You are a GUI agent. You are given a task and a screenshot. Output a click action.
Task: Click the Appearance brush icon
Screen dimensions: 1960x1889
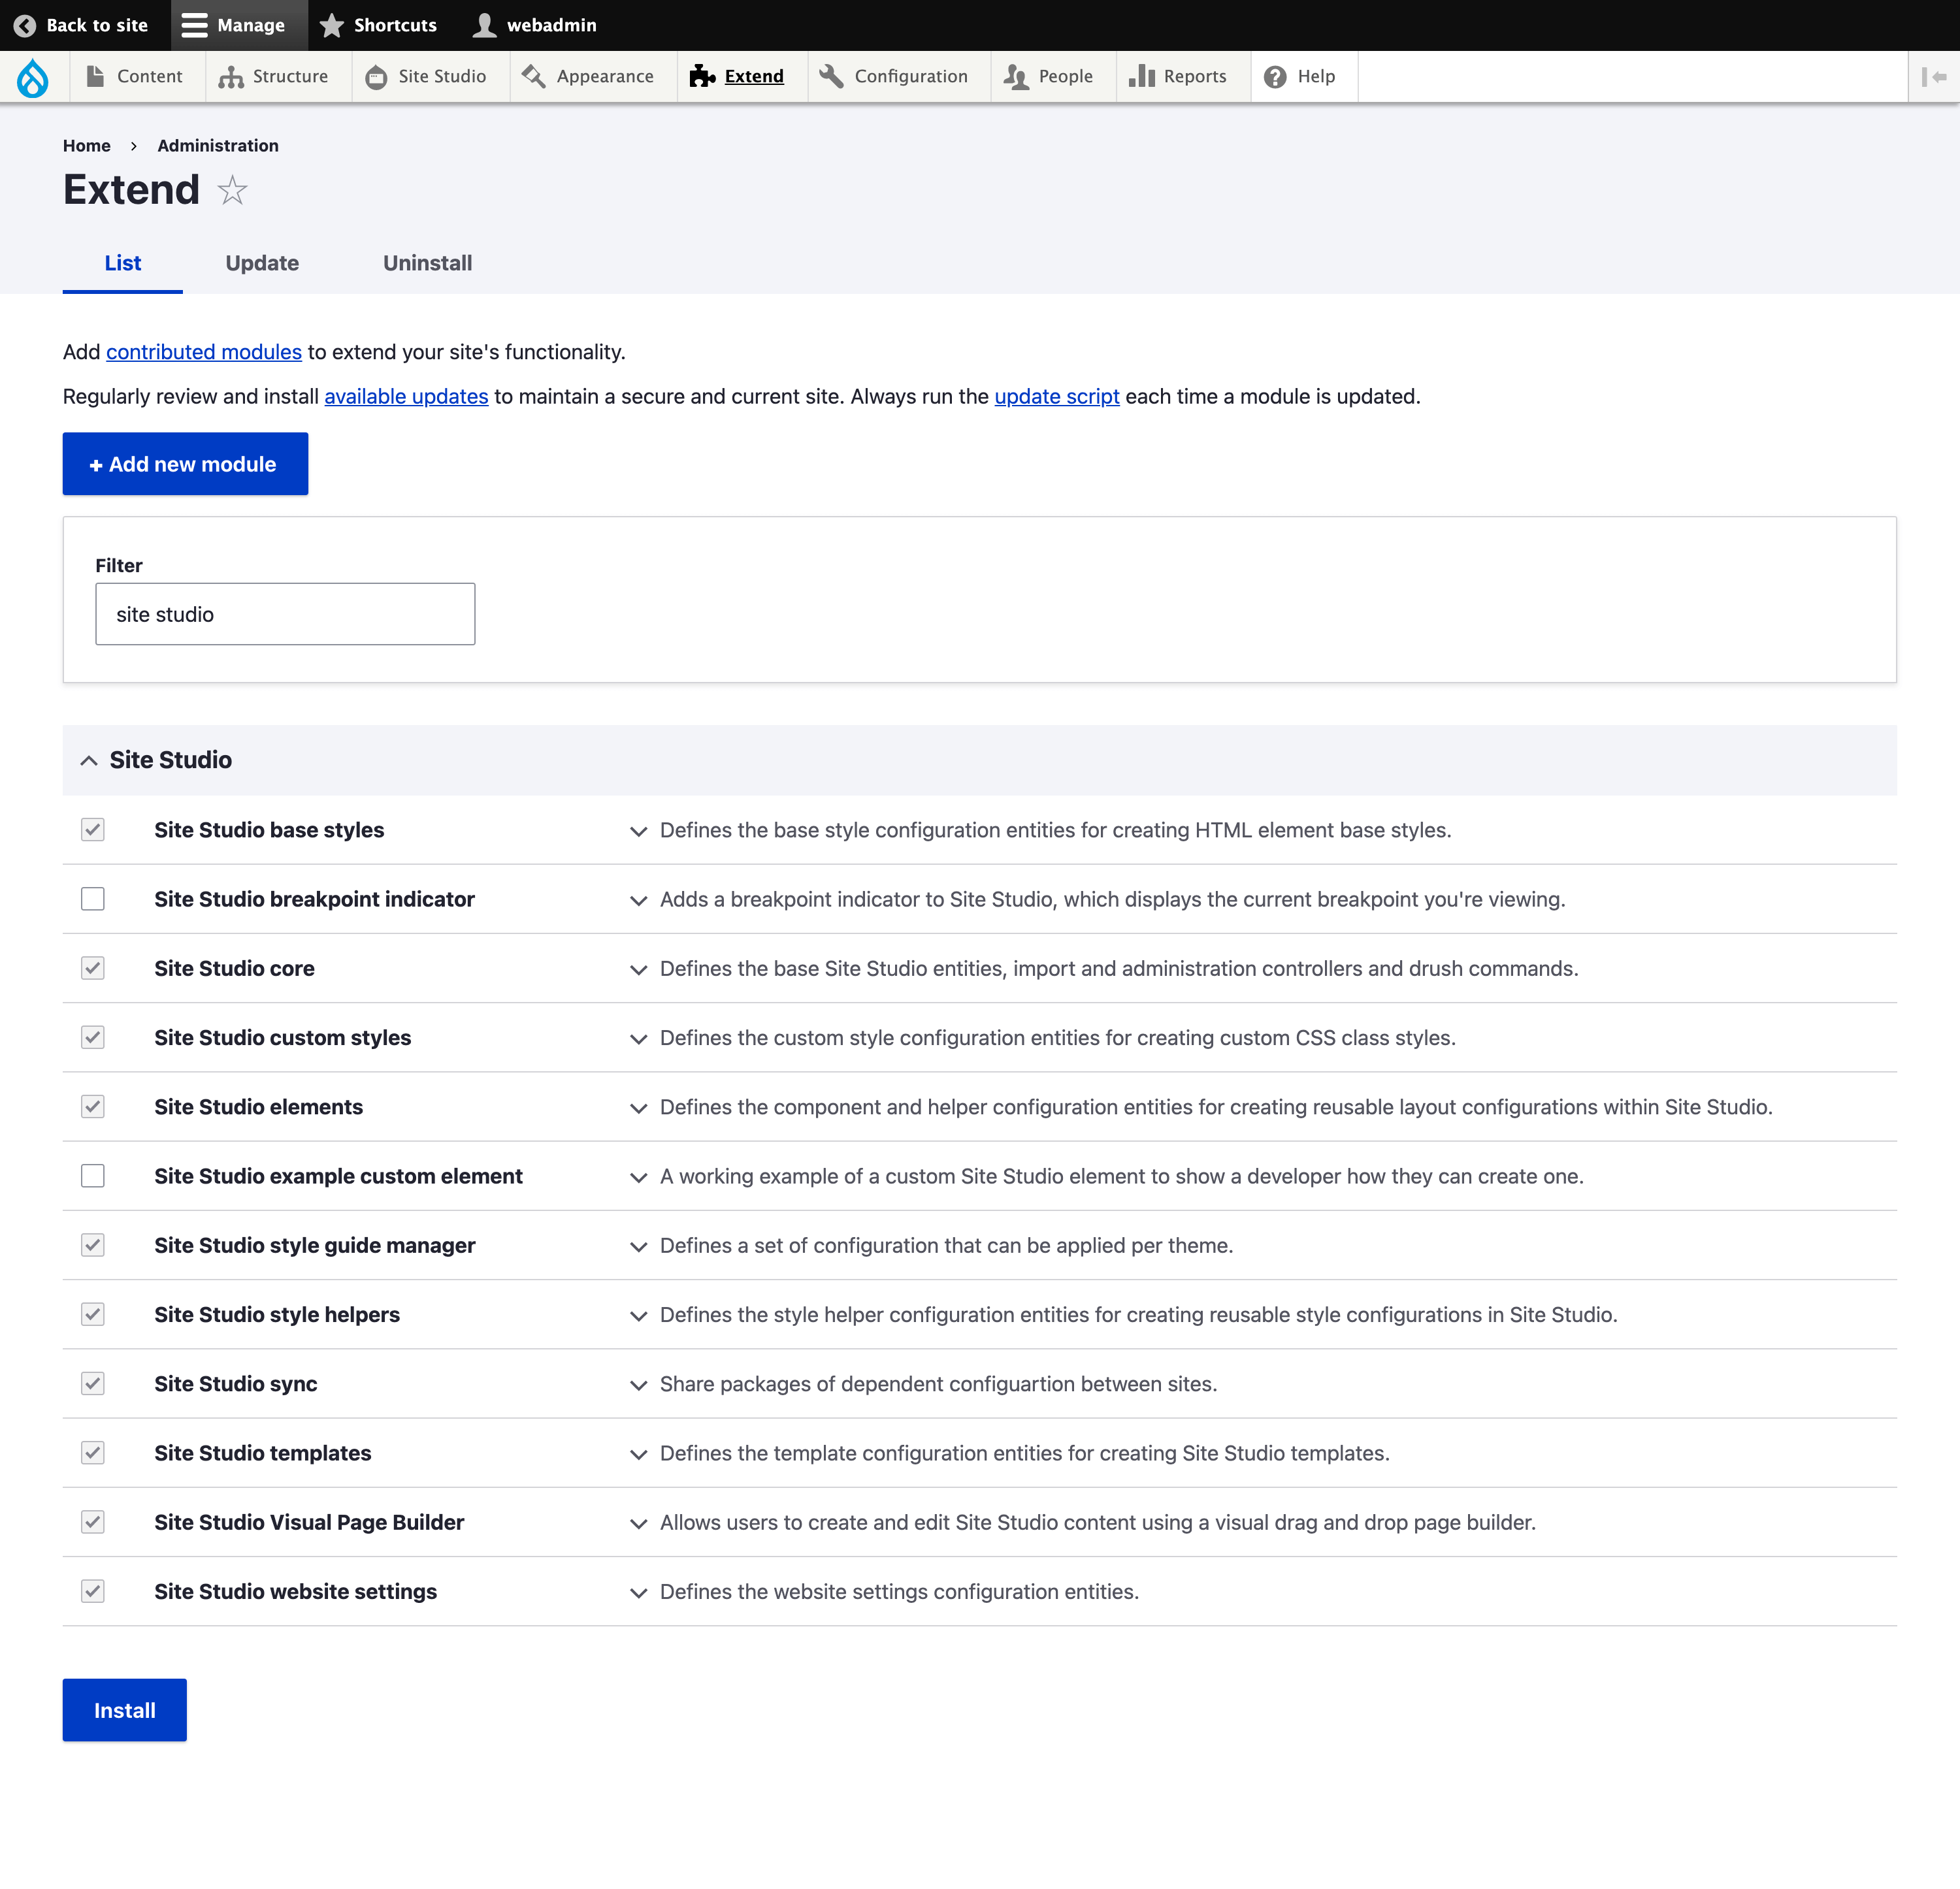[x=534, y=77]
